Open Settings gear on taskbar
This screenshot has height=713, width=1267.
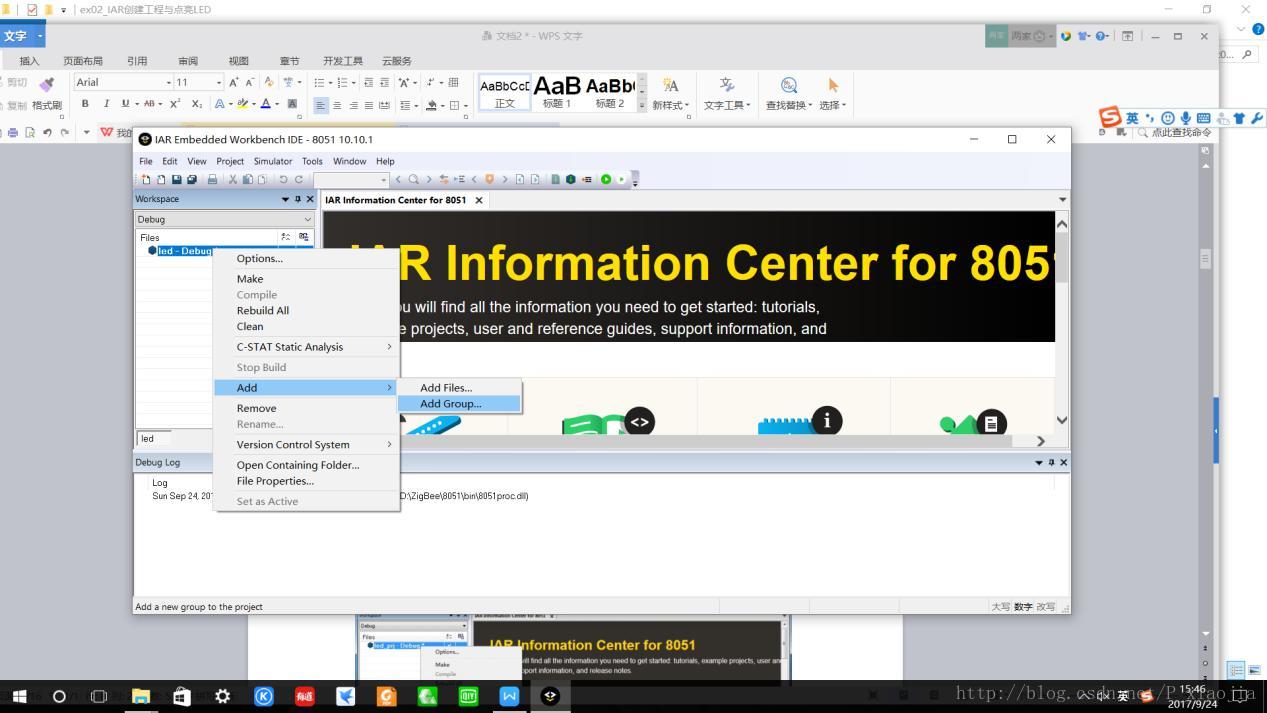point(222,696)
